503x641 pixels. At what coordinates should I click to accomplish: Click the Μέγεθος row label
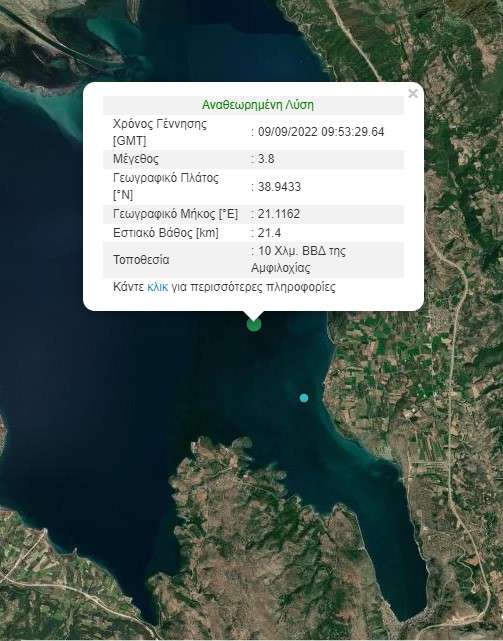(136, 159)
